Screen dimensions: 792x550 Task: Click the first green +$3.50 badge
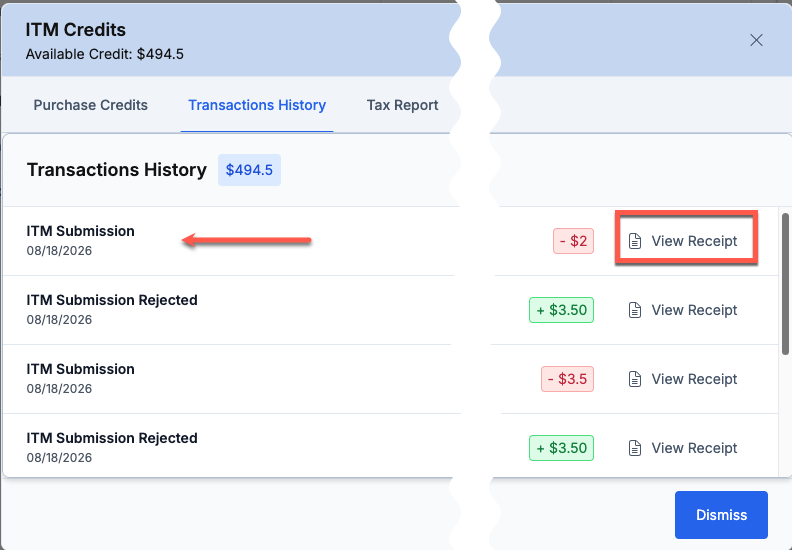tap(561, 310)
